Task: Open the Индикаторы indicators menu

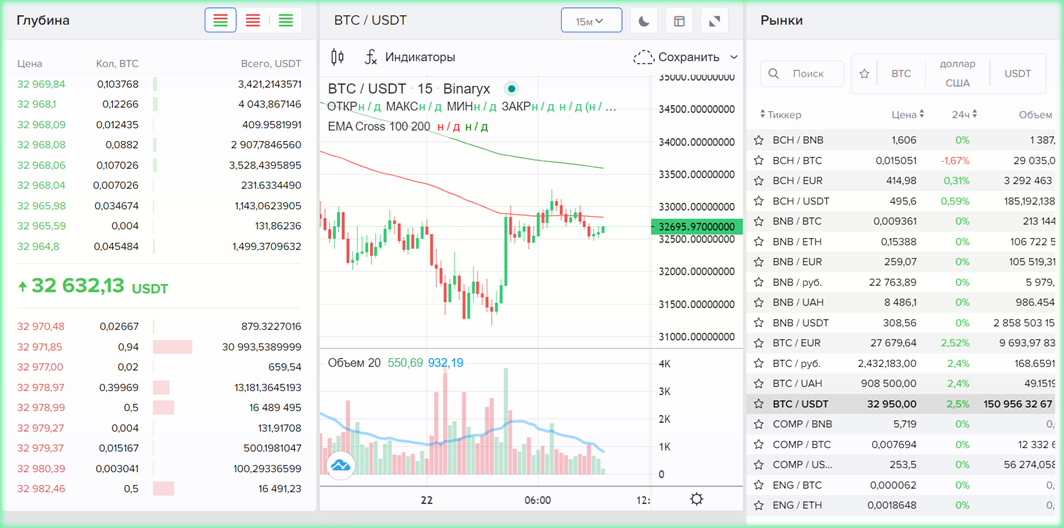Action: point(410,57)
